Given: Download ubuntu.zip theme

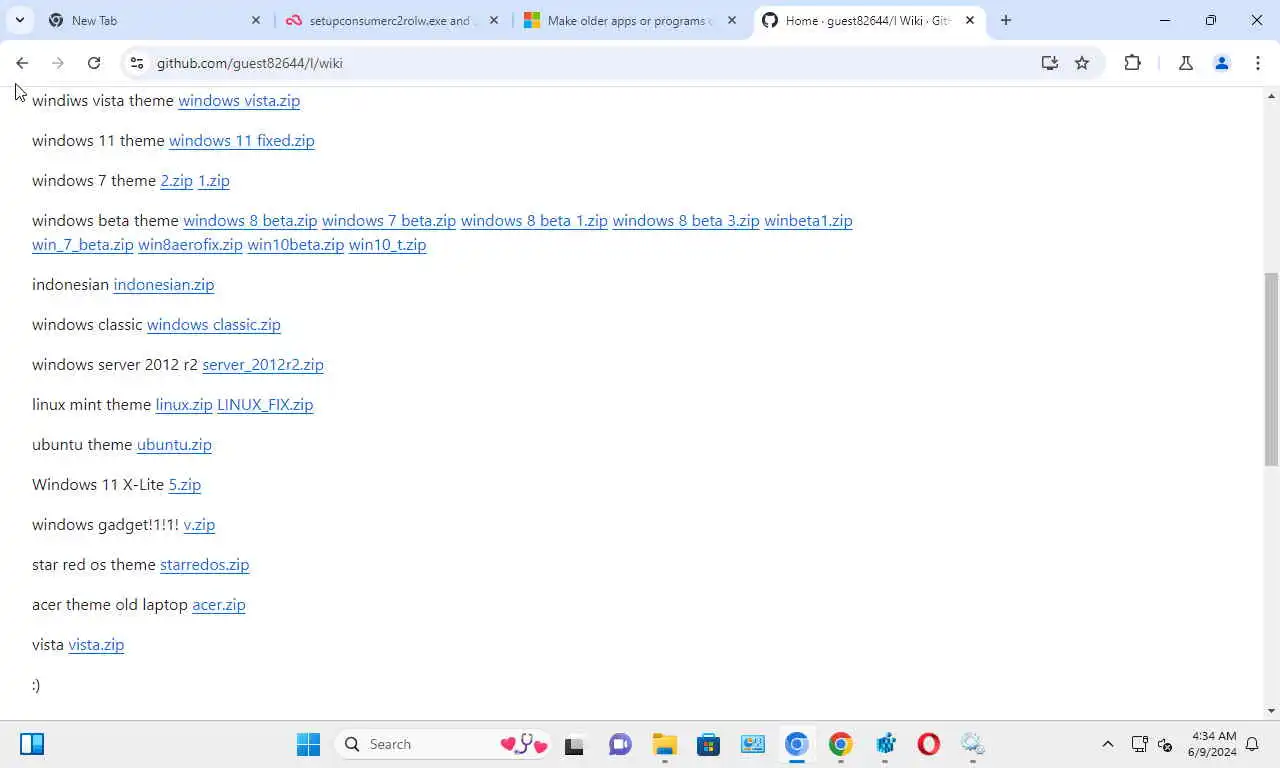Looking at the screenshot, I should tap(174, 445).
